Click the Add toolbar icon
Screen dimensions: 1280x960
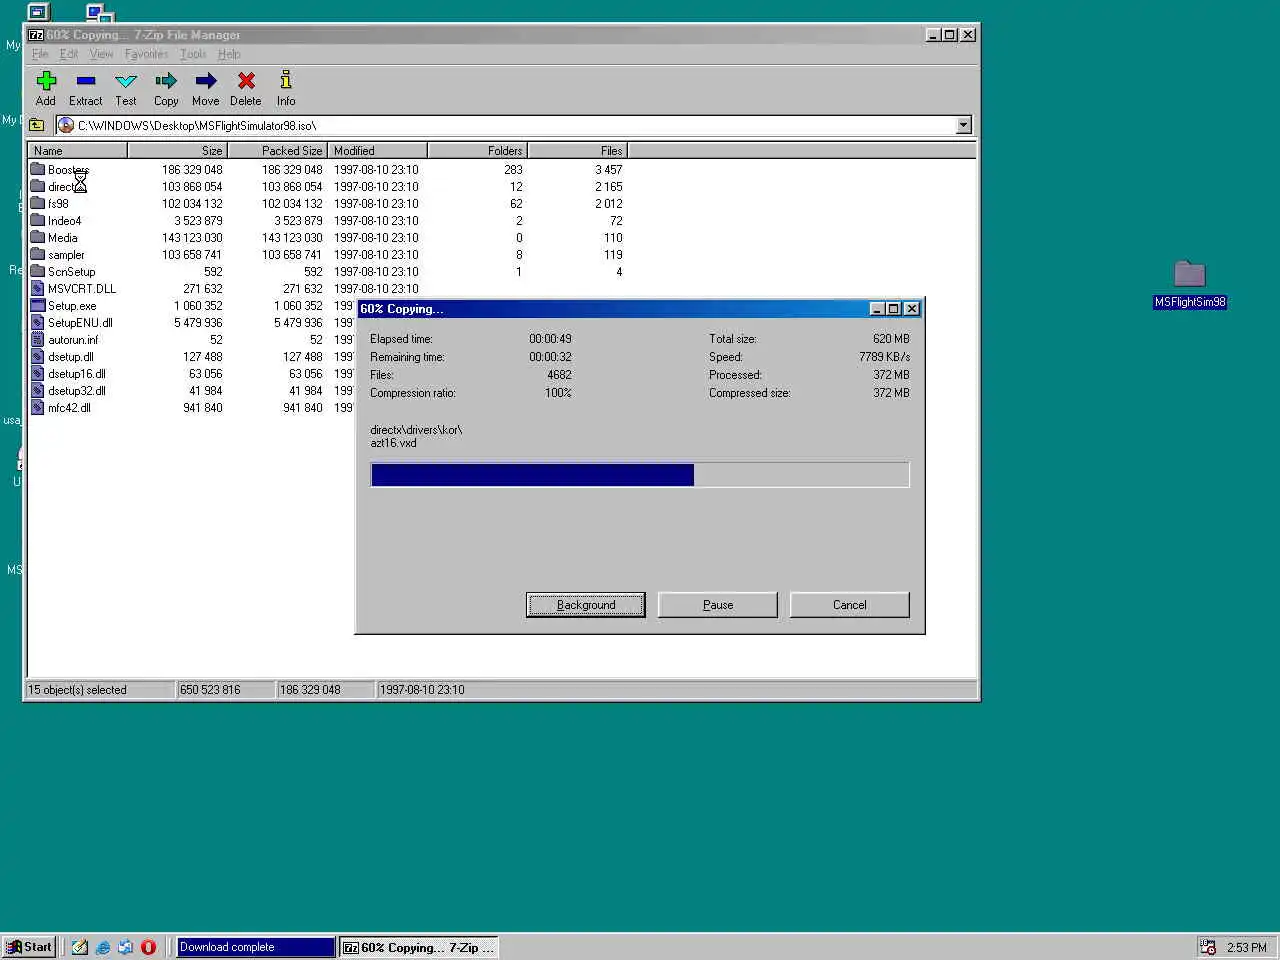pyautogui.click(x=46, y=81)
